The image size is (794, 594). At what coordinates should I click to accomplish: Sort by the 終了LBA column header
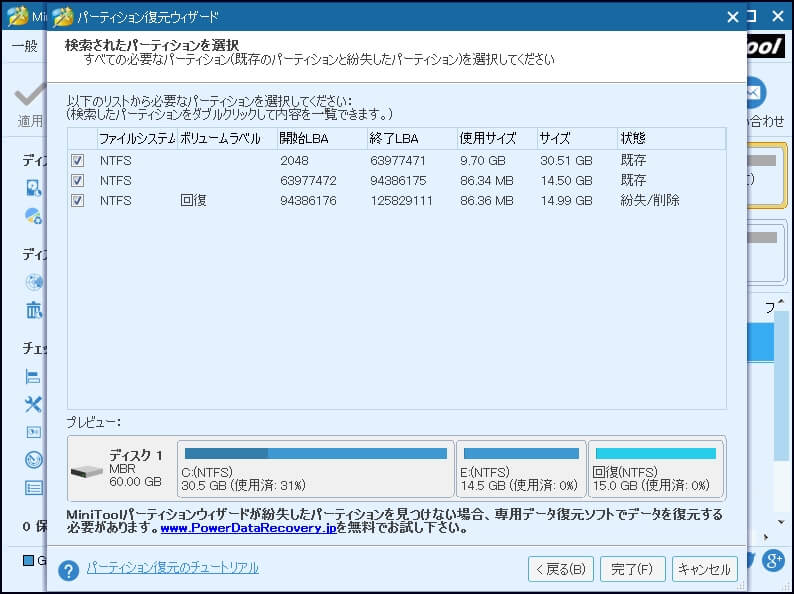(x=412, y=138)
